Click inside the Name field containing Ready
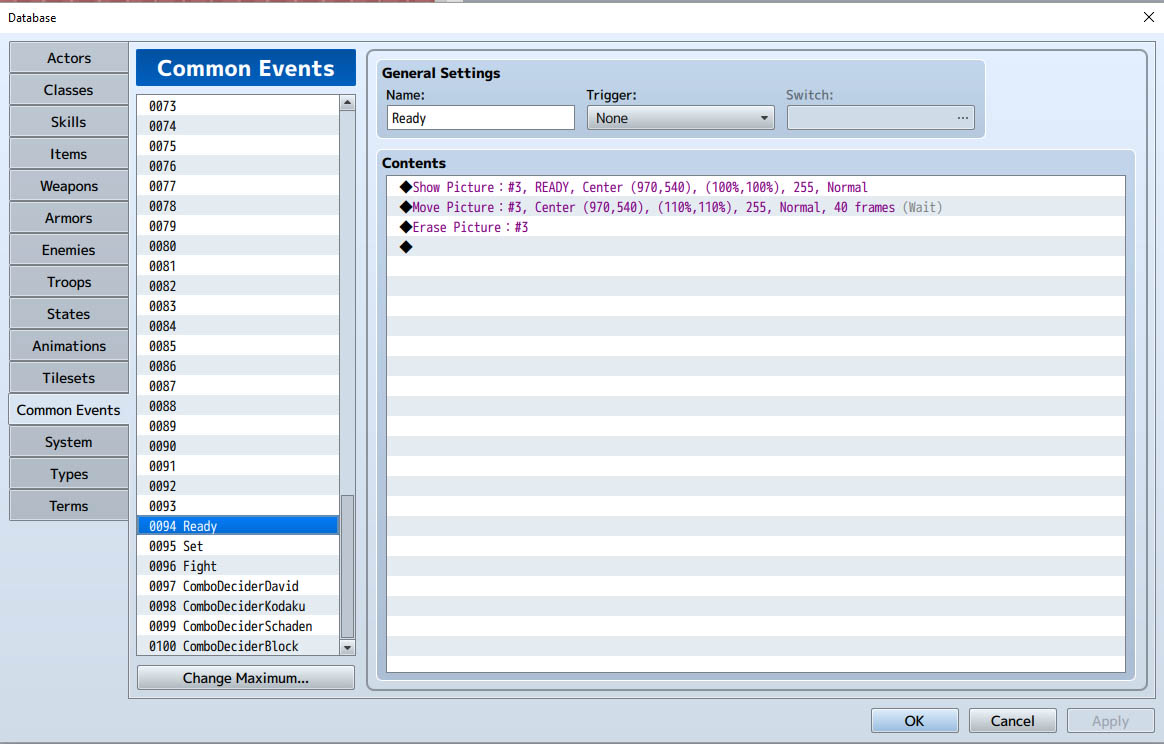The height and width of the screenshot is (744, 1164). point(481,118)
